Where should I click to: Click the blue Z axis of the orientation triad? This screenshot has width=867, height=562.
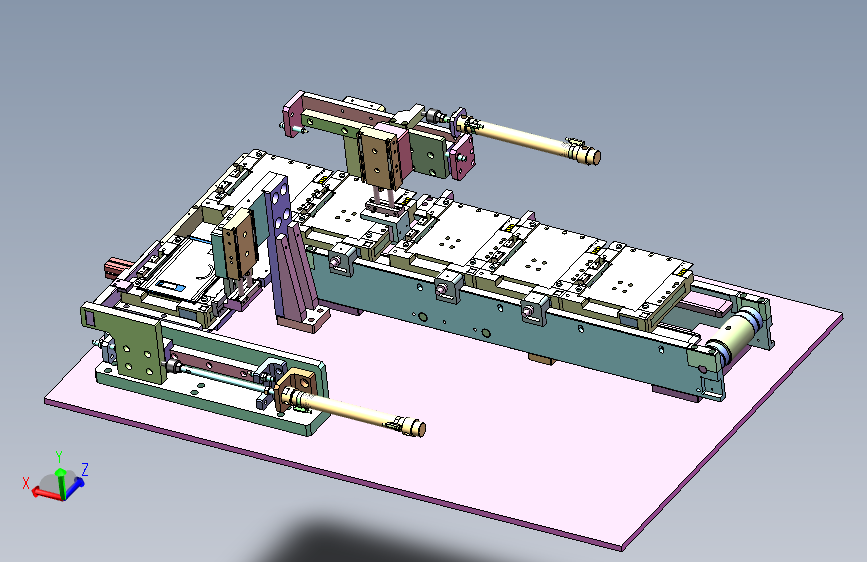click(75, 486)
